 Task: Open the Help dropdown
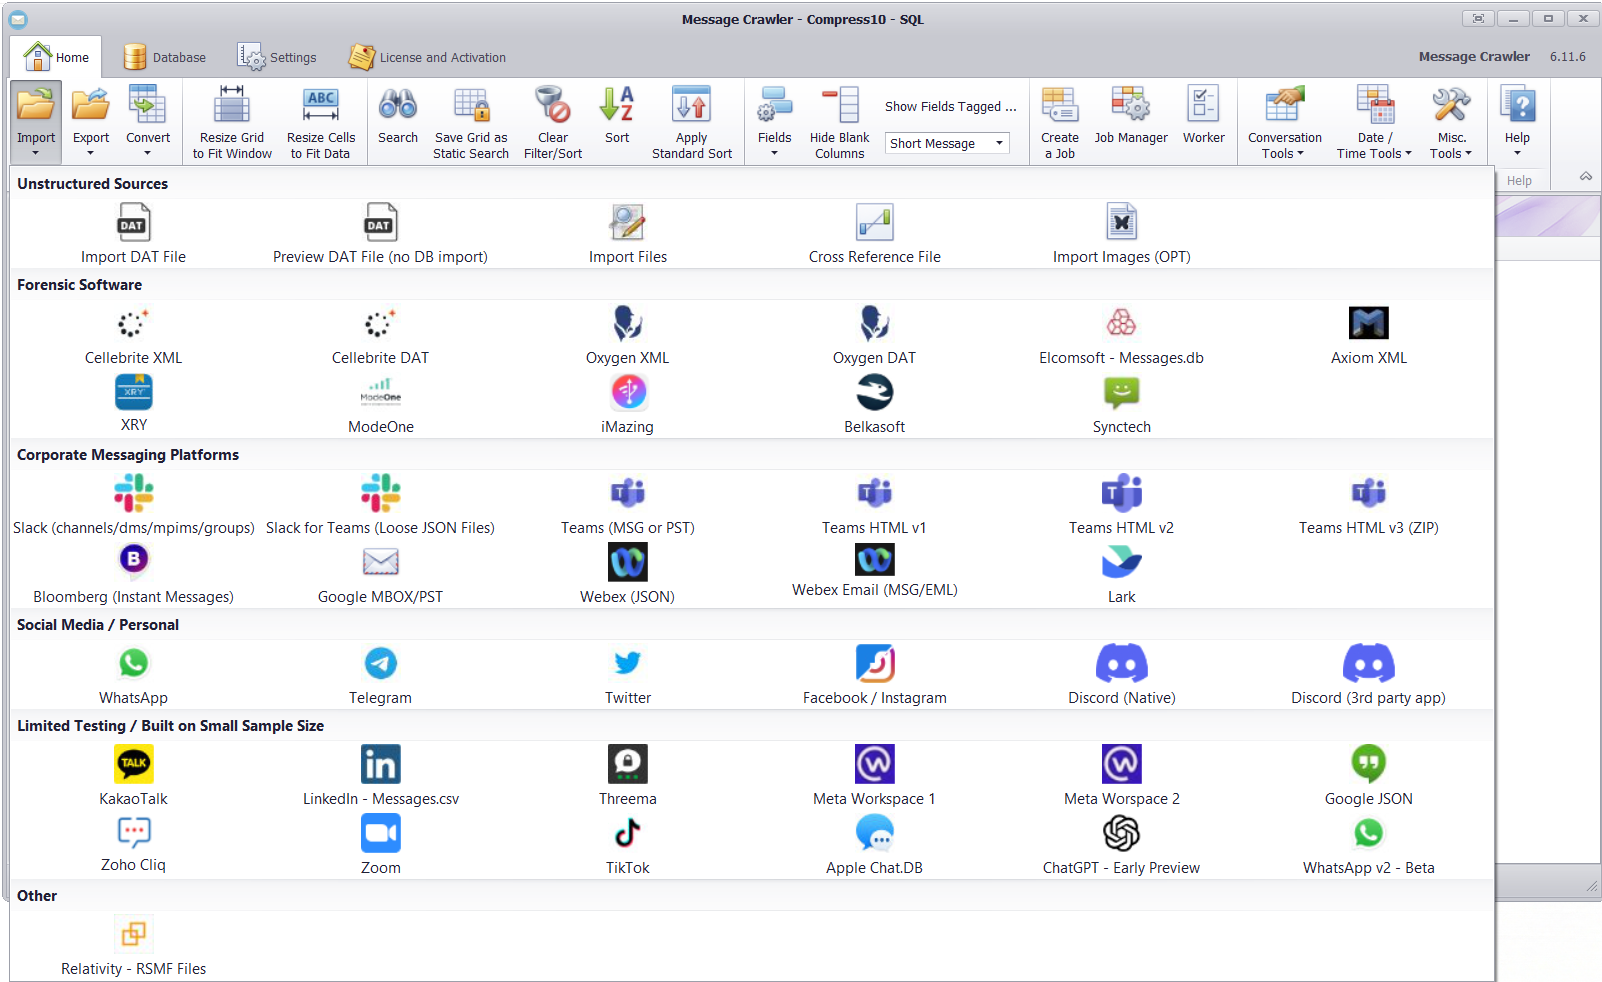point(1517,122)
